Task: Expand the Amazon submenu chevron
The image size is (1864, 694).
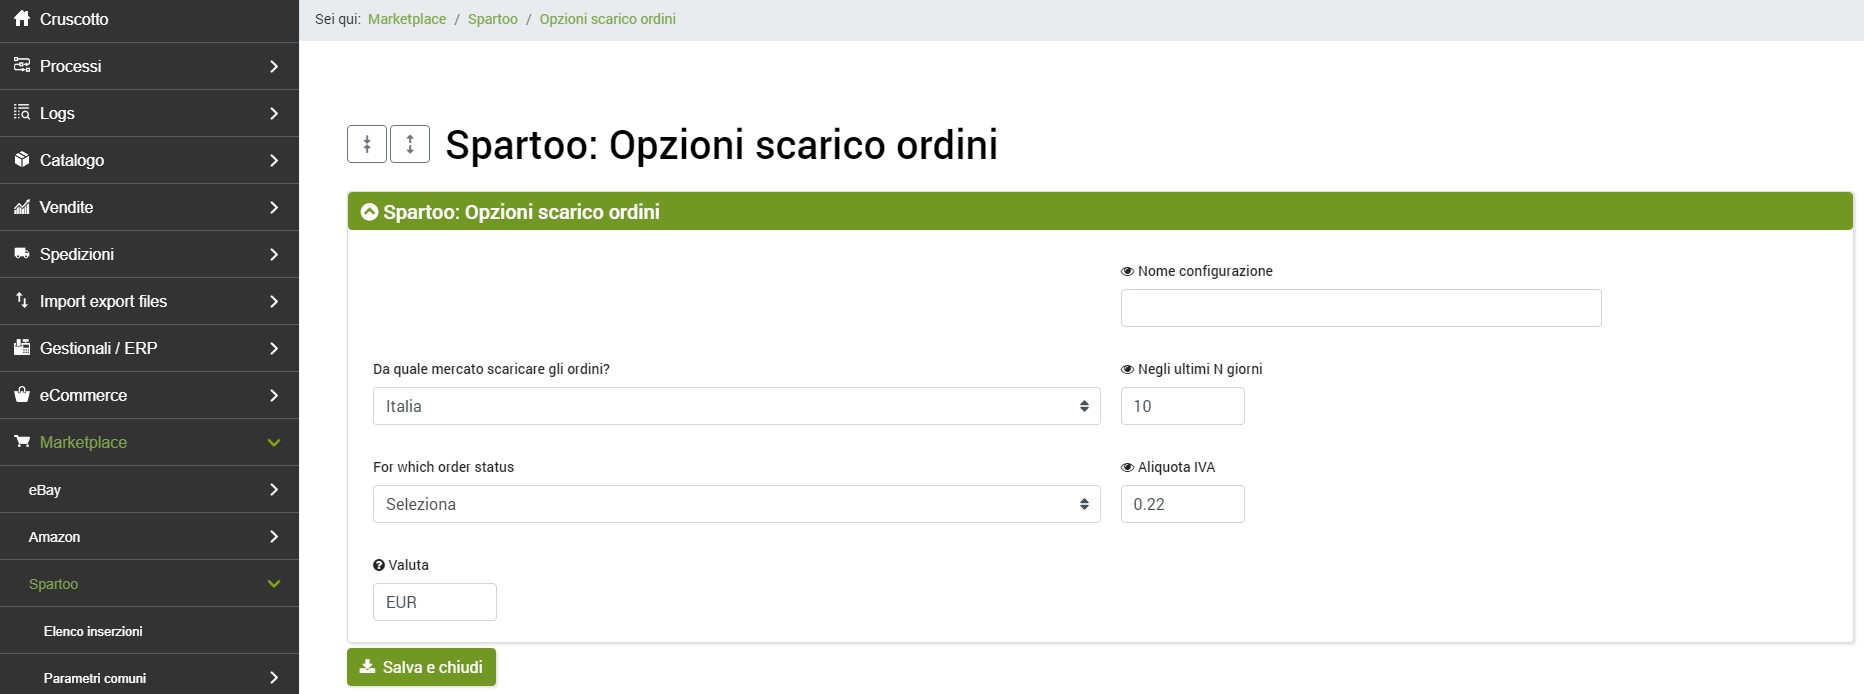Action: (x=274, y=536)
